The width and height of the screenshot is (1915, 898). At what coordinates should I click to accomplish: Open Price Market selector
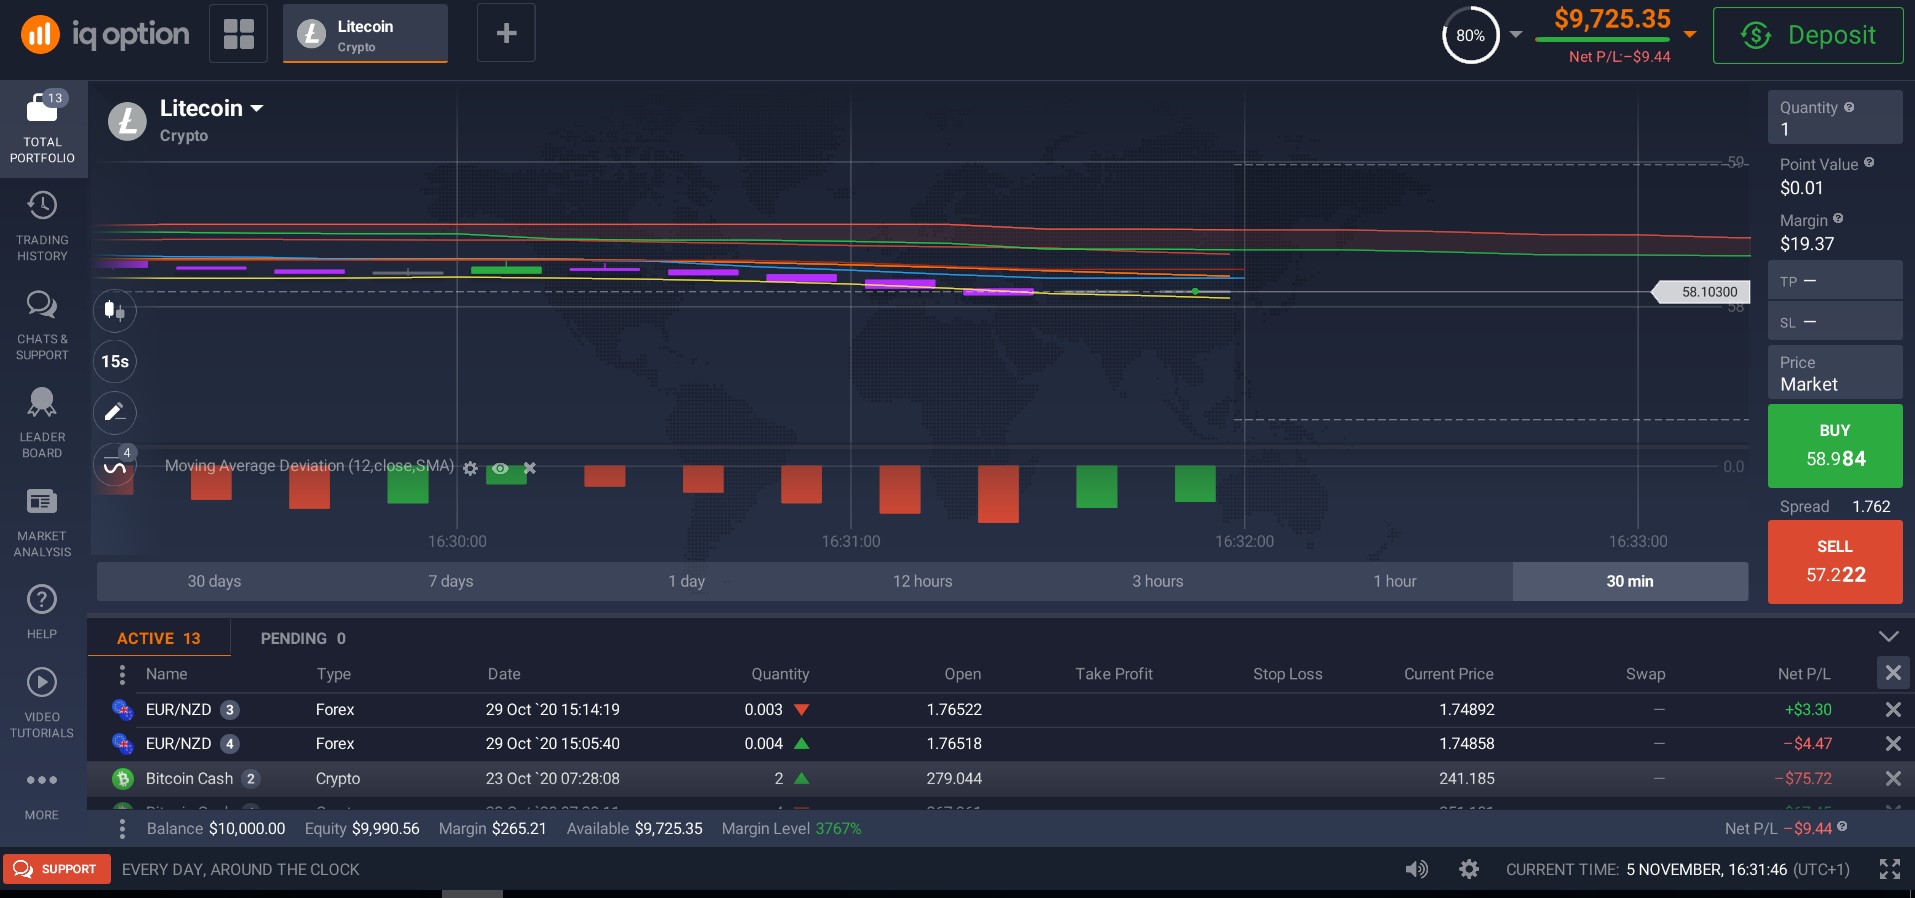1835,373
